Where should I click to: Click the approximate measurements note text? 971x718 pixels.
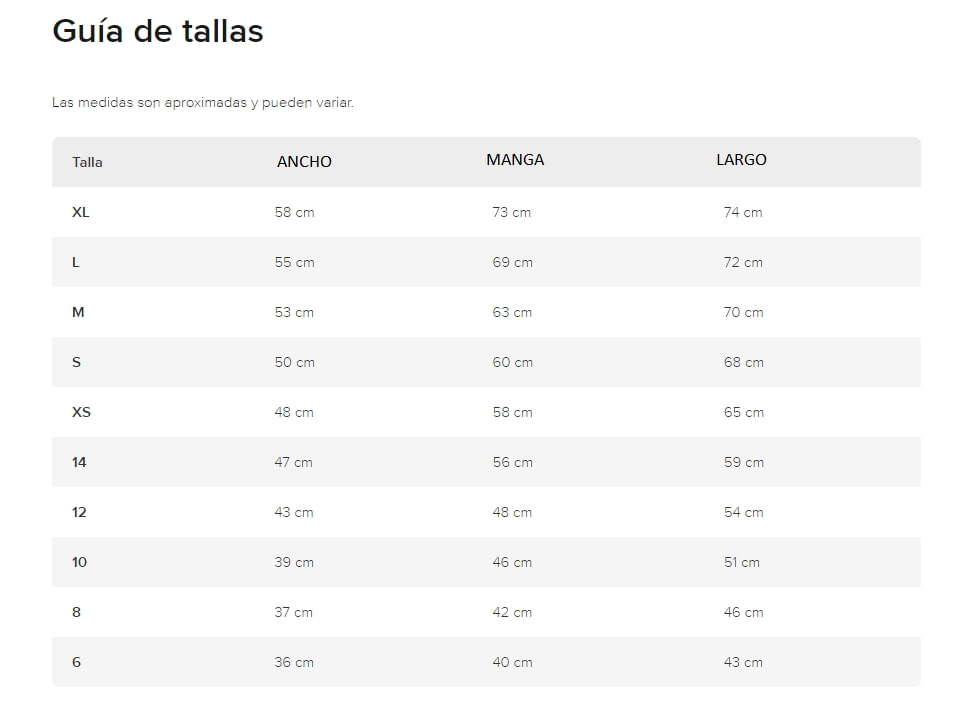(202, 103)
